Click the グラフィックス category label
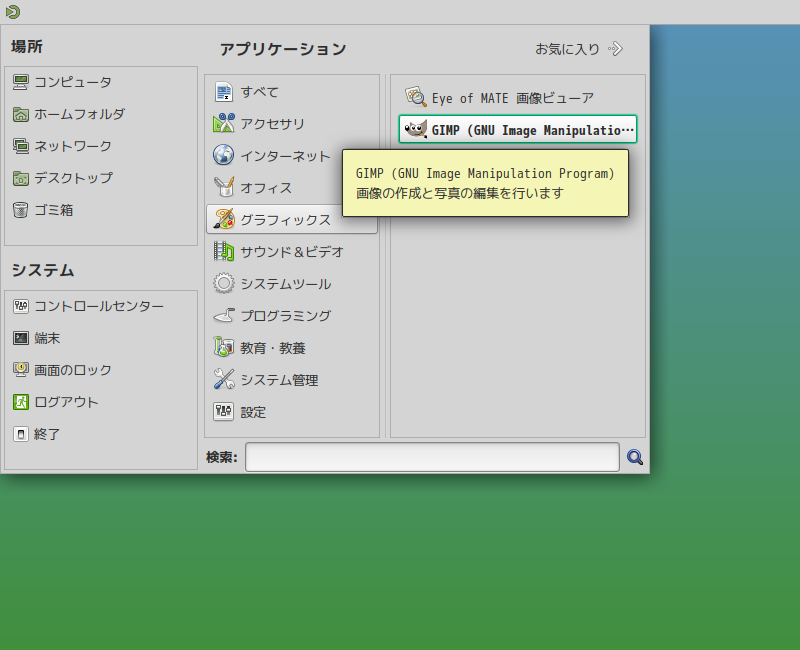The width and height of the screenshot is (800, 650). [286, 220]
